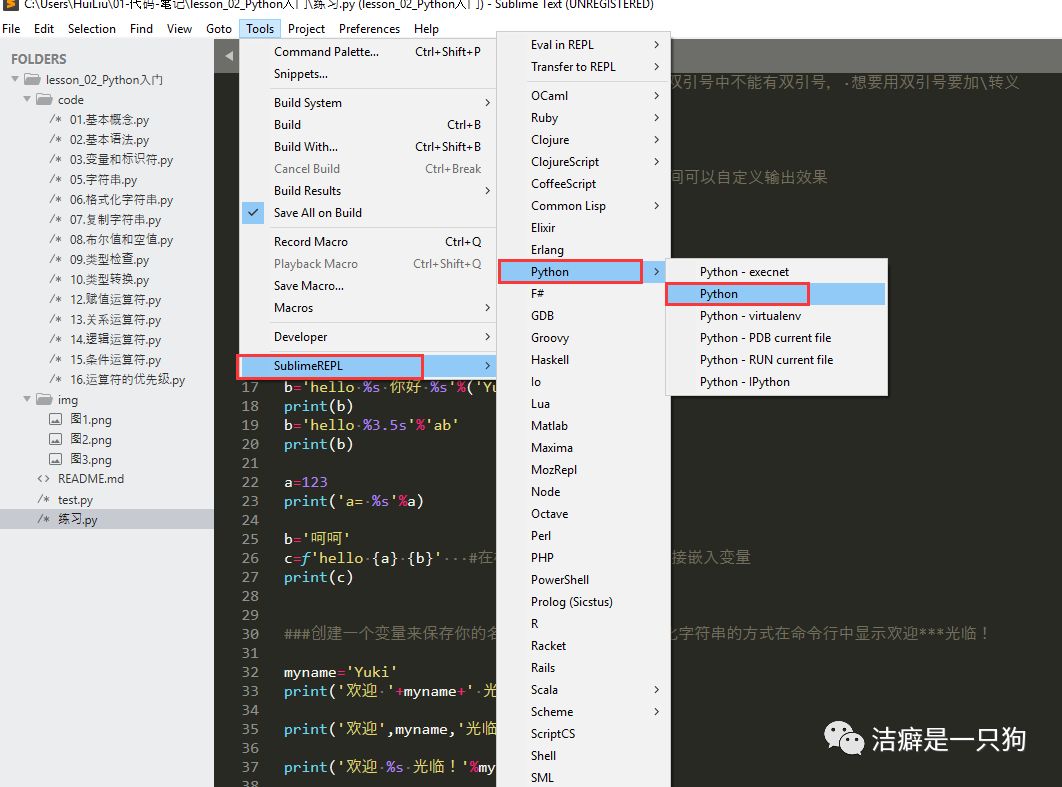Click Build in Tools menu
Screen dimensions: 1062x787
[368, 125]
